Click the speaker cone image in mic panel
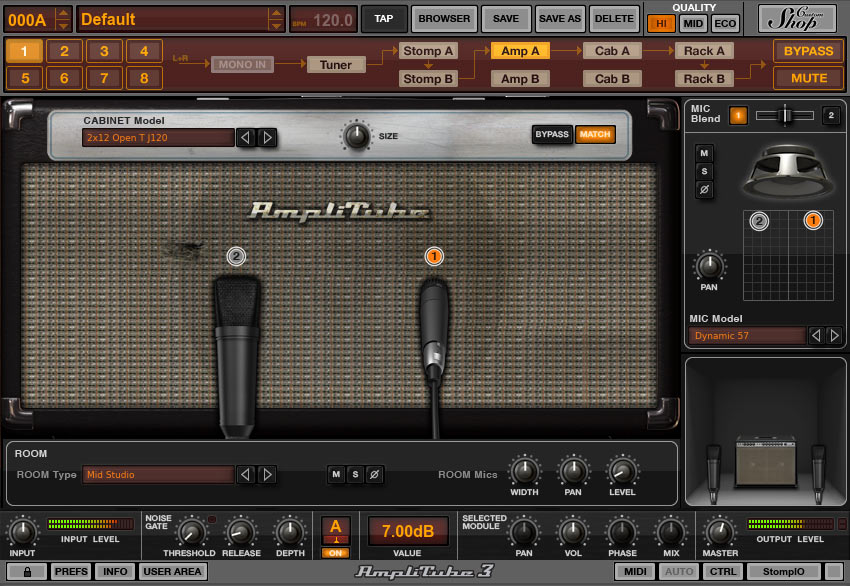Viewport: 850px width, 586px height. coord(788,170)
